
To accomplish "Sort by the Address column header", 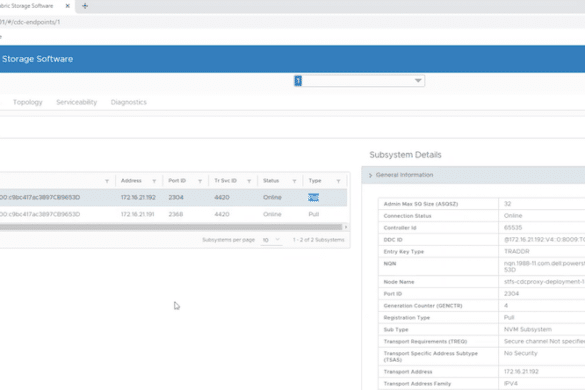I will tap(131, 181).
